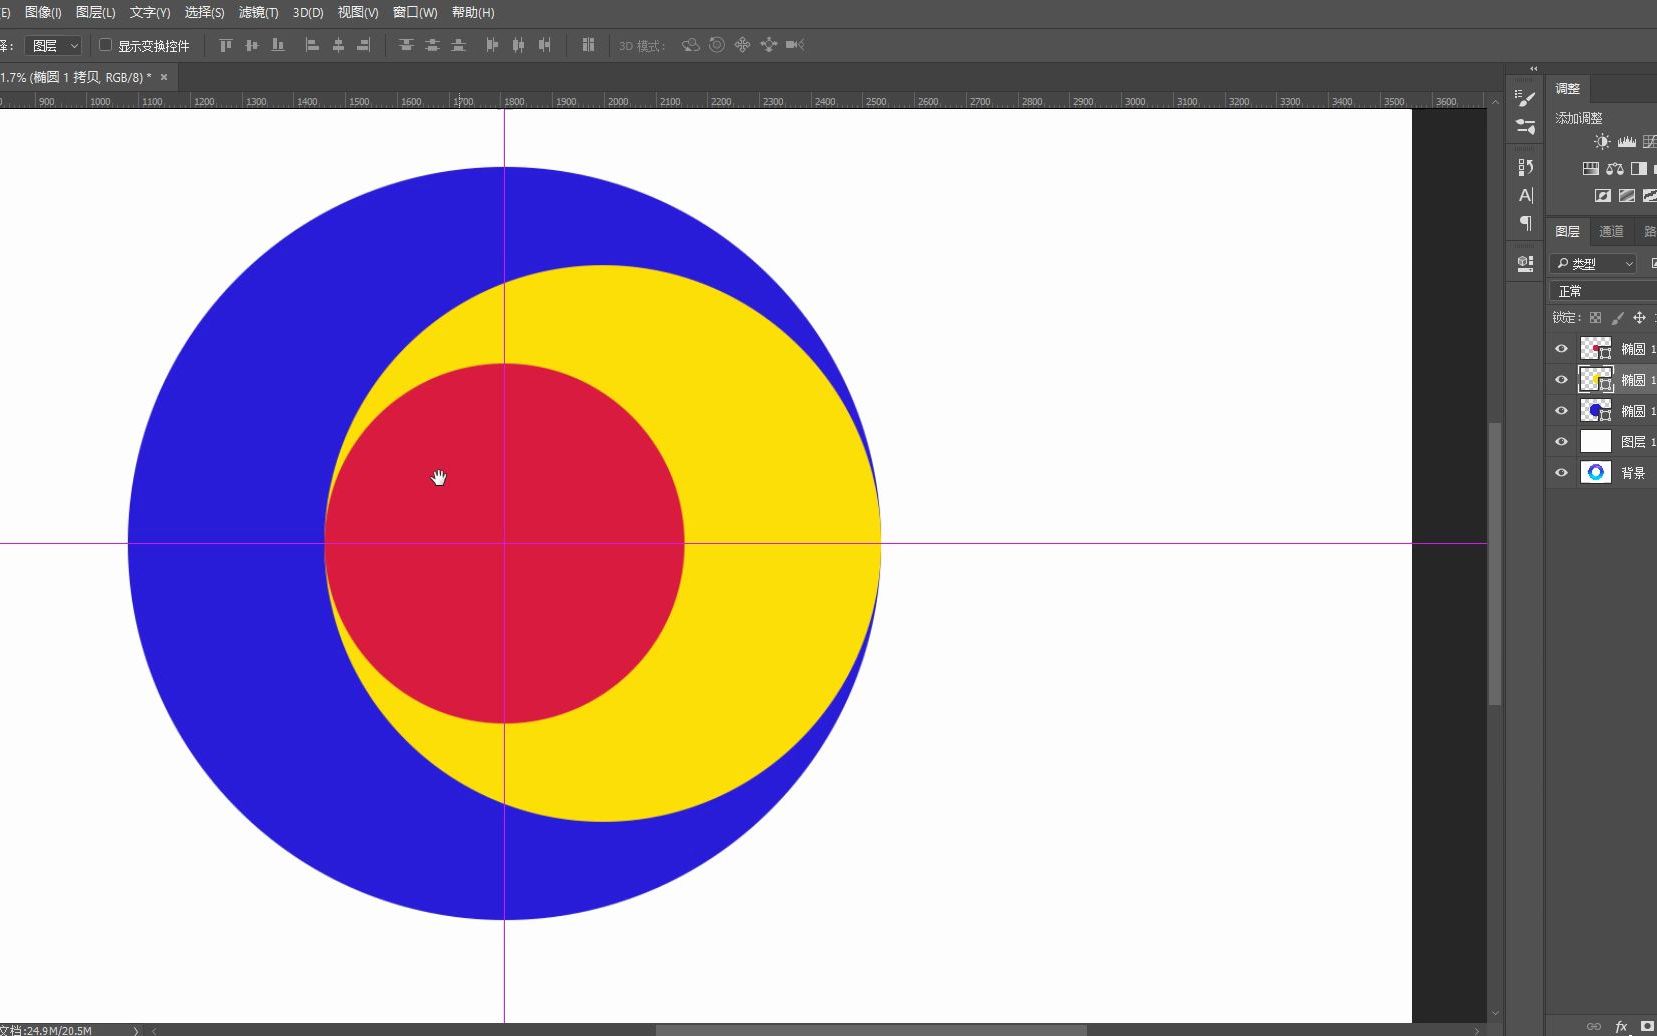Screen dimensions: 1657x1036
Task: Click the align right edges icon
Action: coord(364,45)
